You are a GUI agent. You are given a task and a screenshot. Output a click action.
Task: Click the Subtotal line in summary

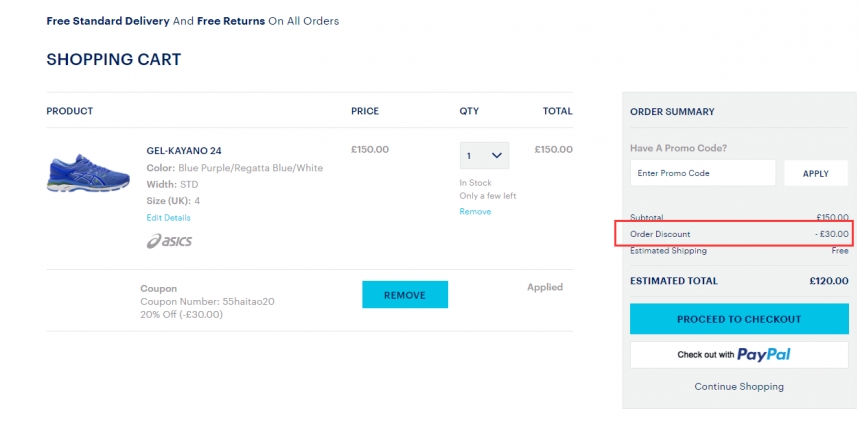[x=739, y=217]
